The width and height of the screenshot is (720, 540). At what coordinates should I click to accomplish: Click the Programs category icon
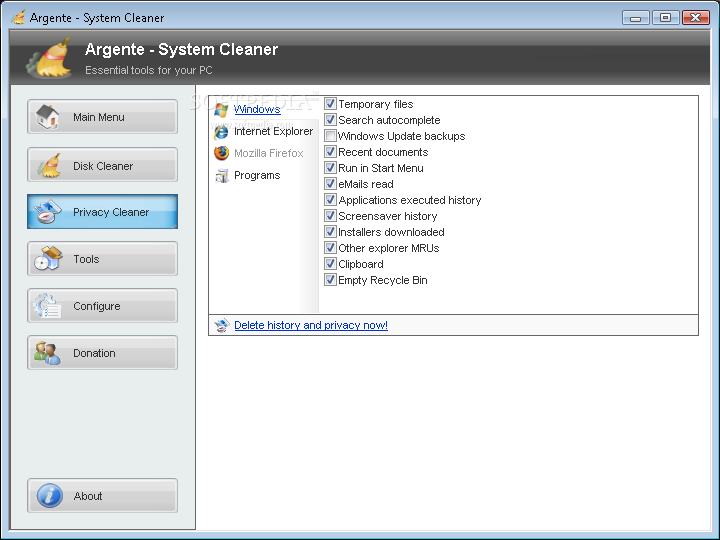pos(222,175)
